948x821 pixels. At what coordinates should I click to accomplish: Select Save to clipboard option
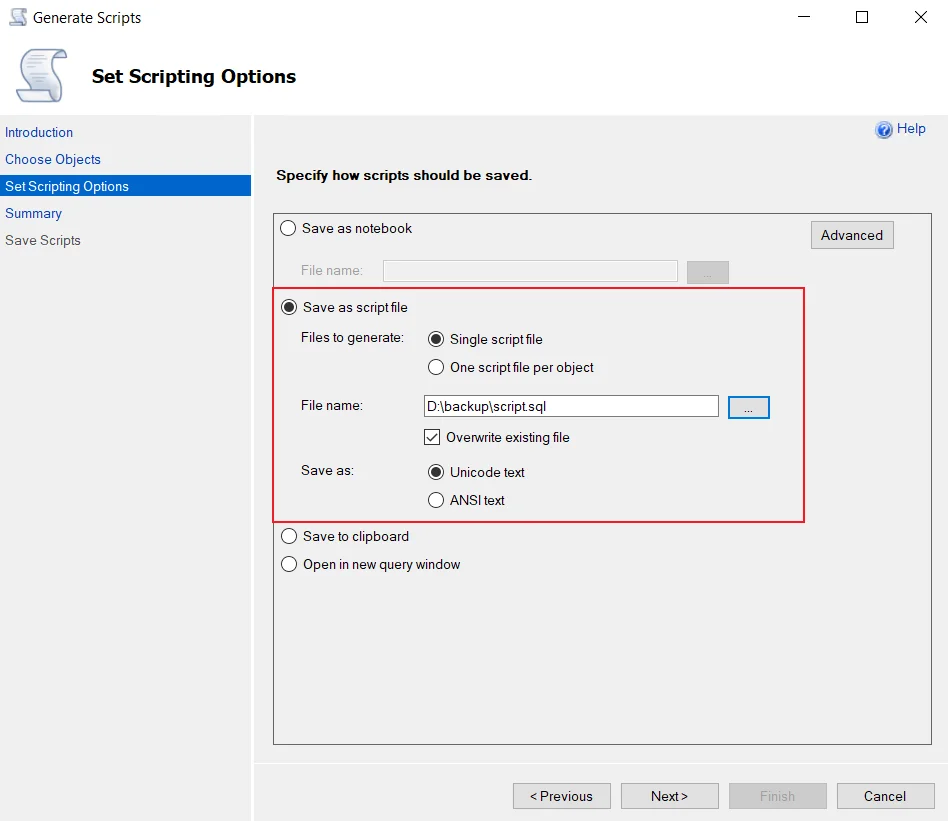point(289,536)
